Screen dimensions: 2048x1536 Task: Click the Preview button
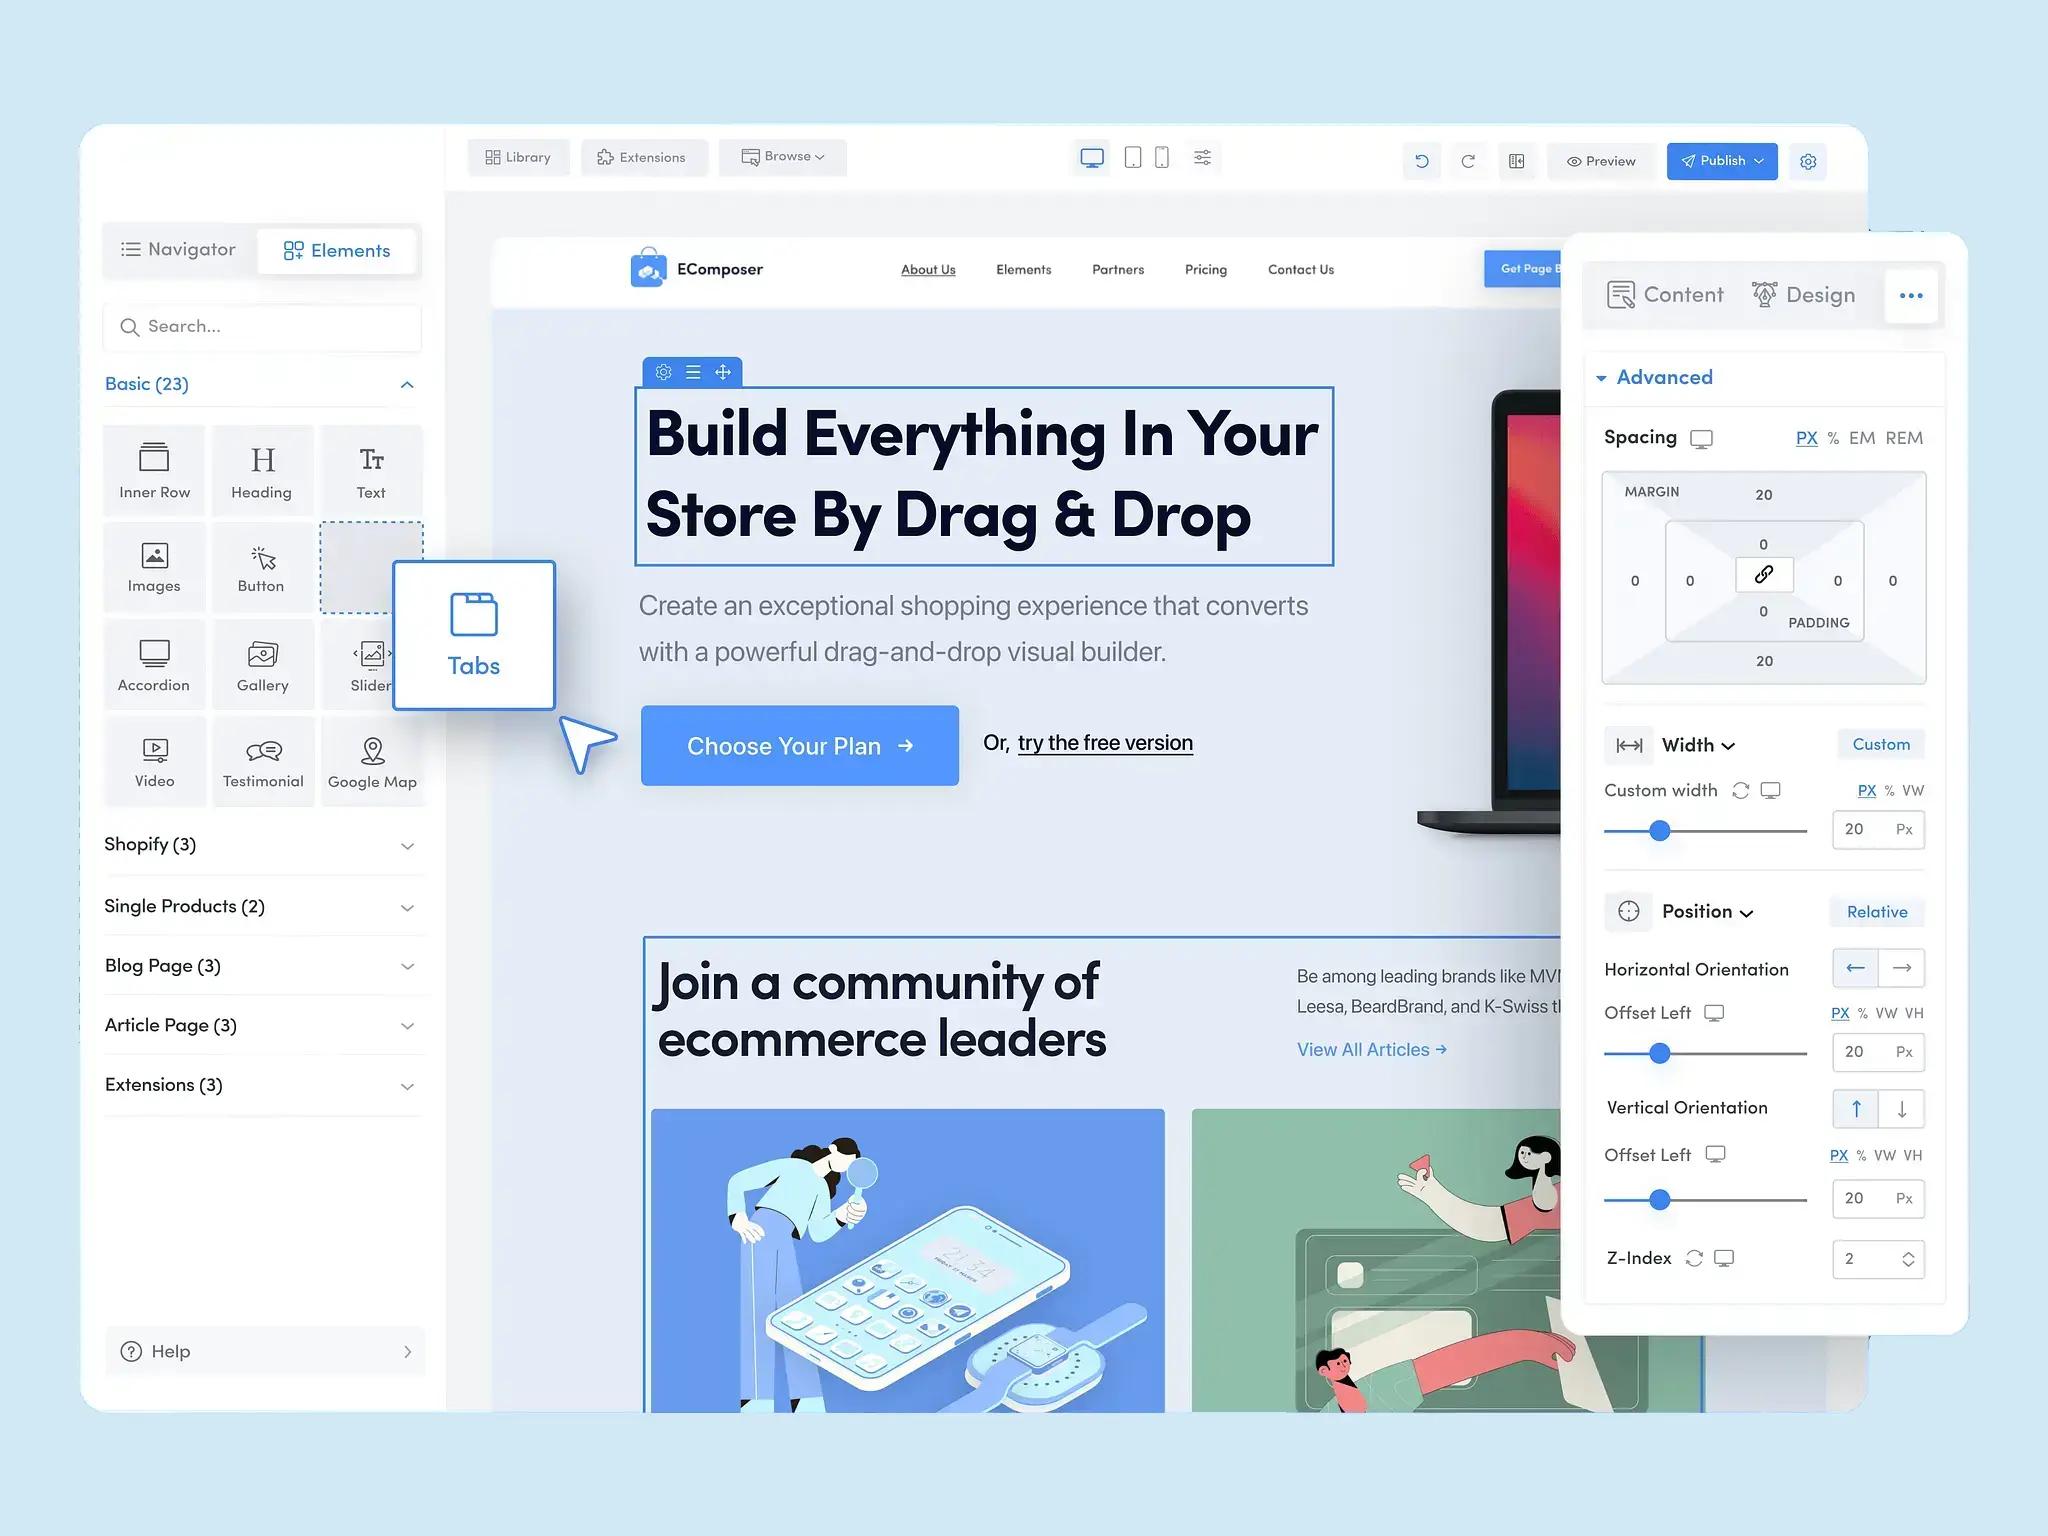[1600, 160]
